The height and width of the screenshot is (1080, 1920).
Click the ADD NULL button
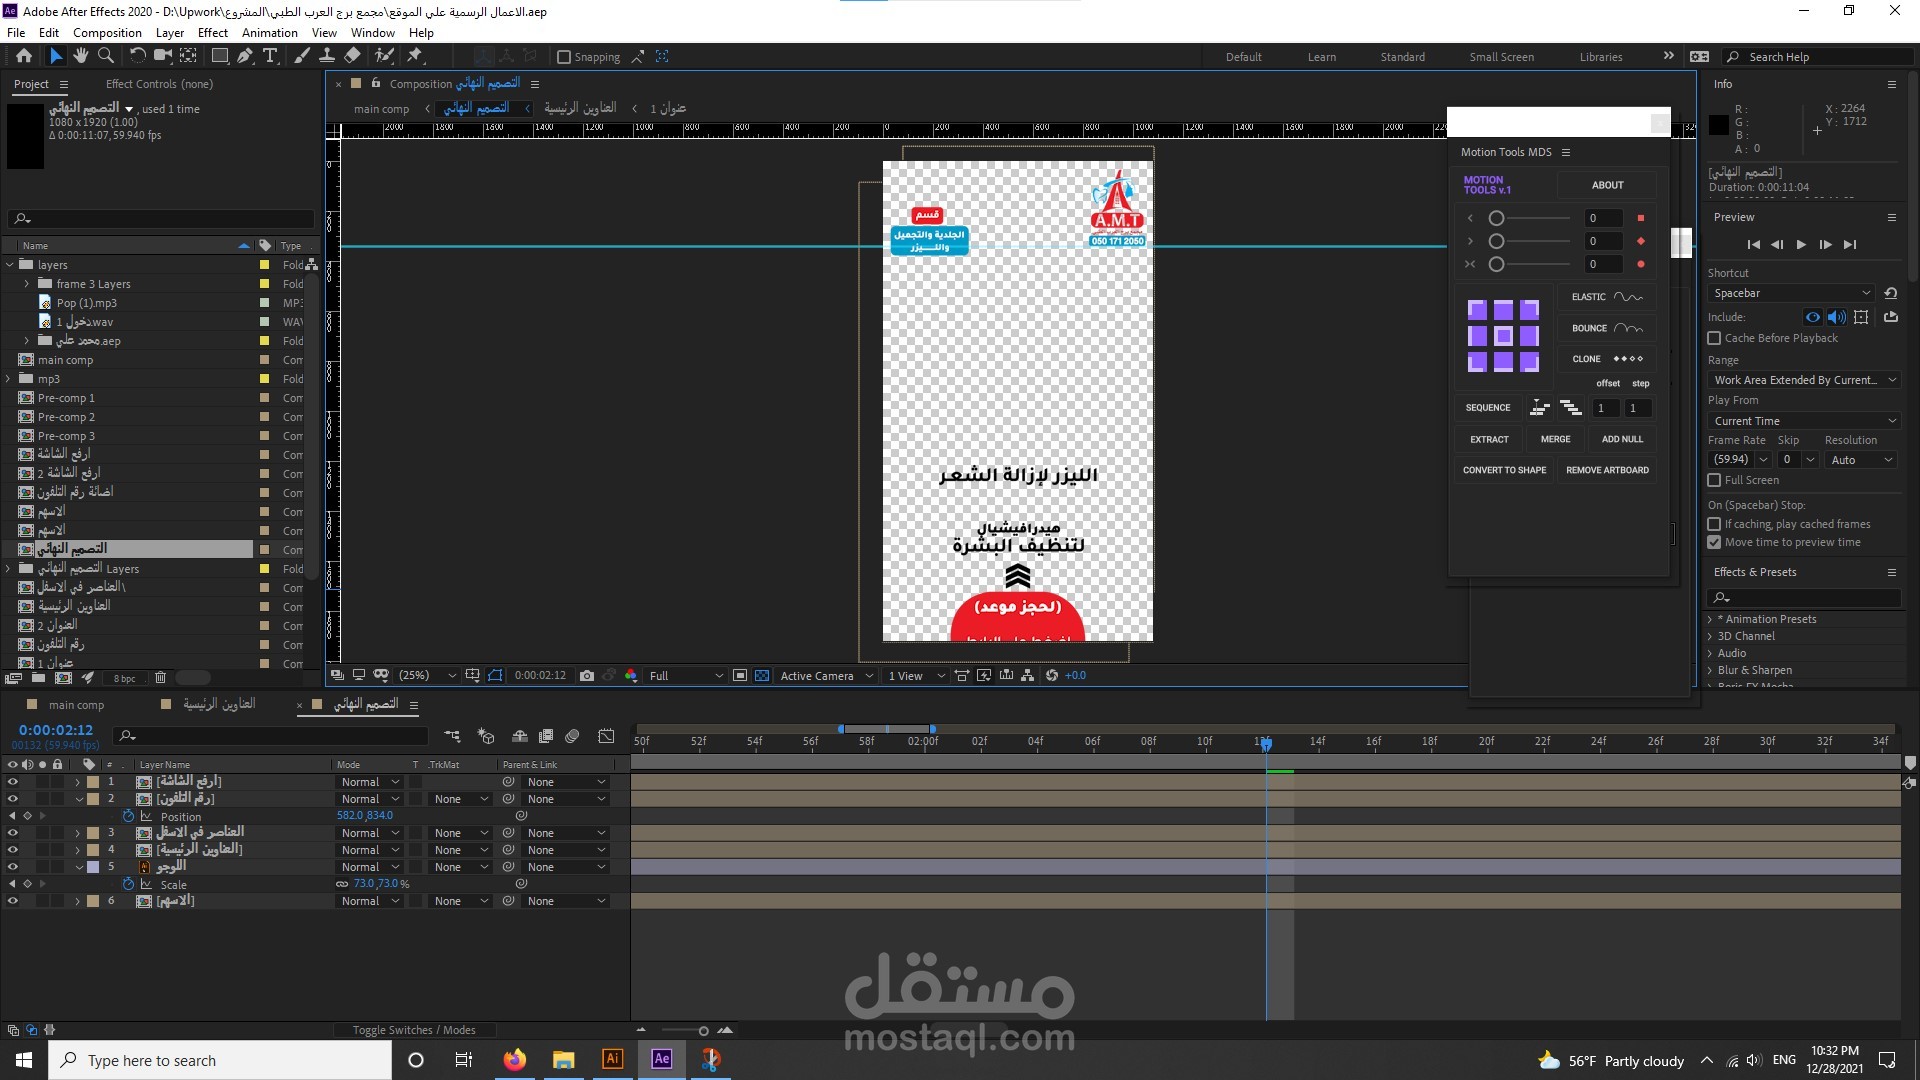pos(1622,439)
